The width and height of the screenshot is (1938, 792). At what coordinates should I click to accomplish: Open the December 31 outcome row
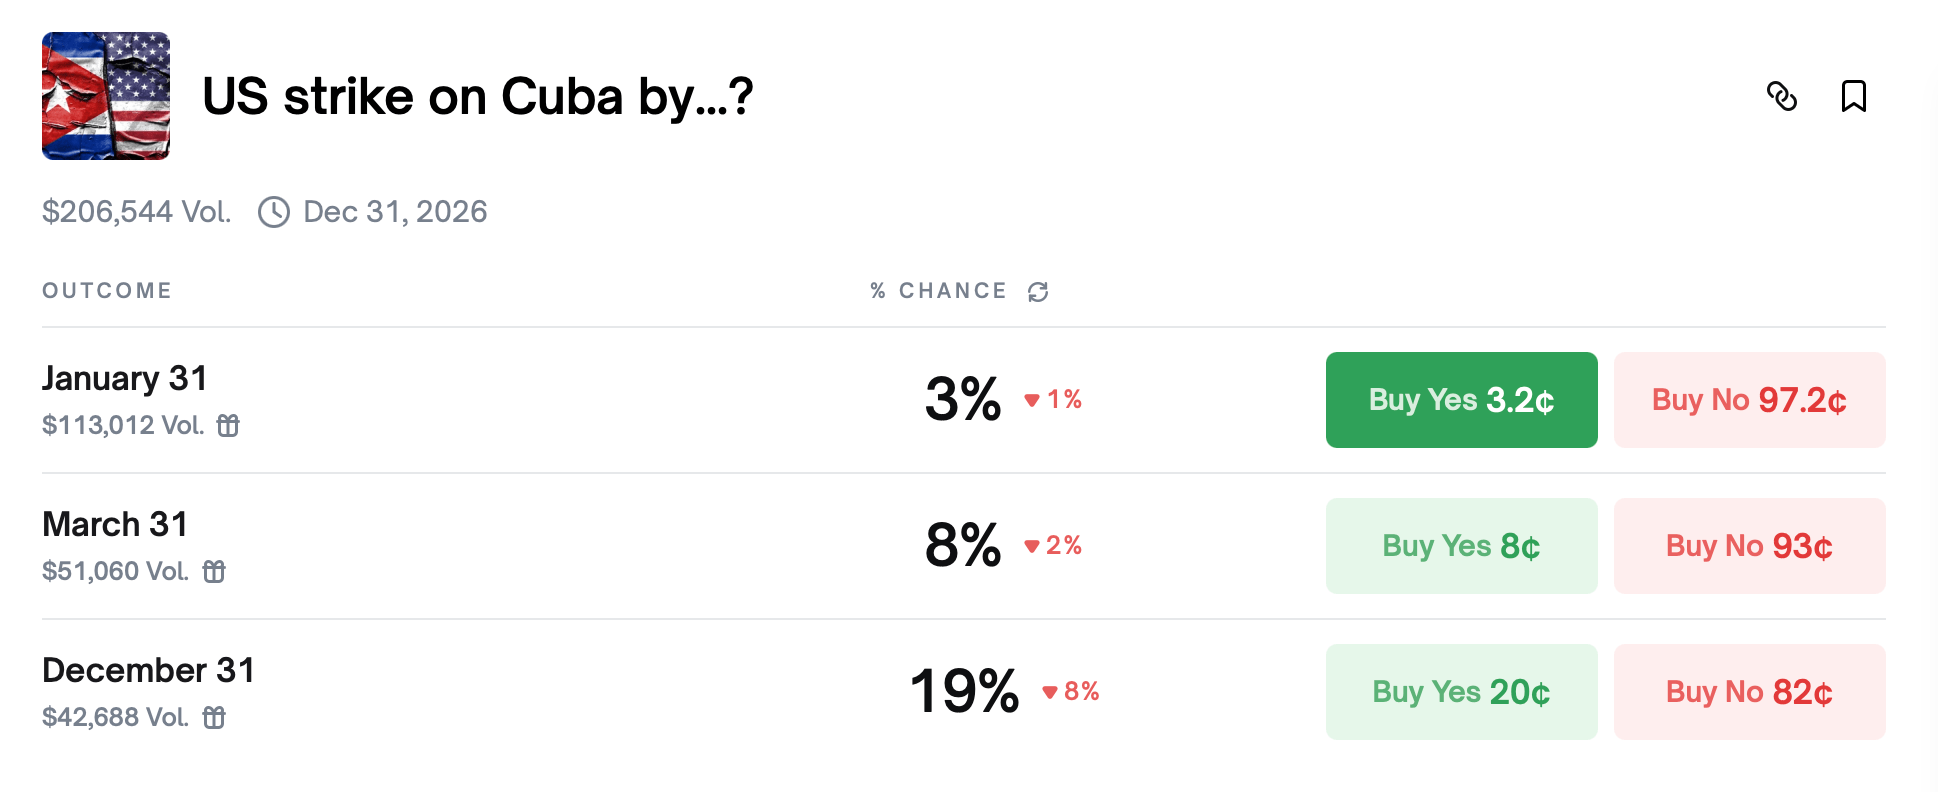point(148,671)
